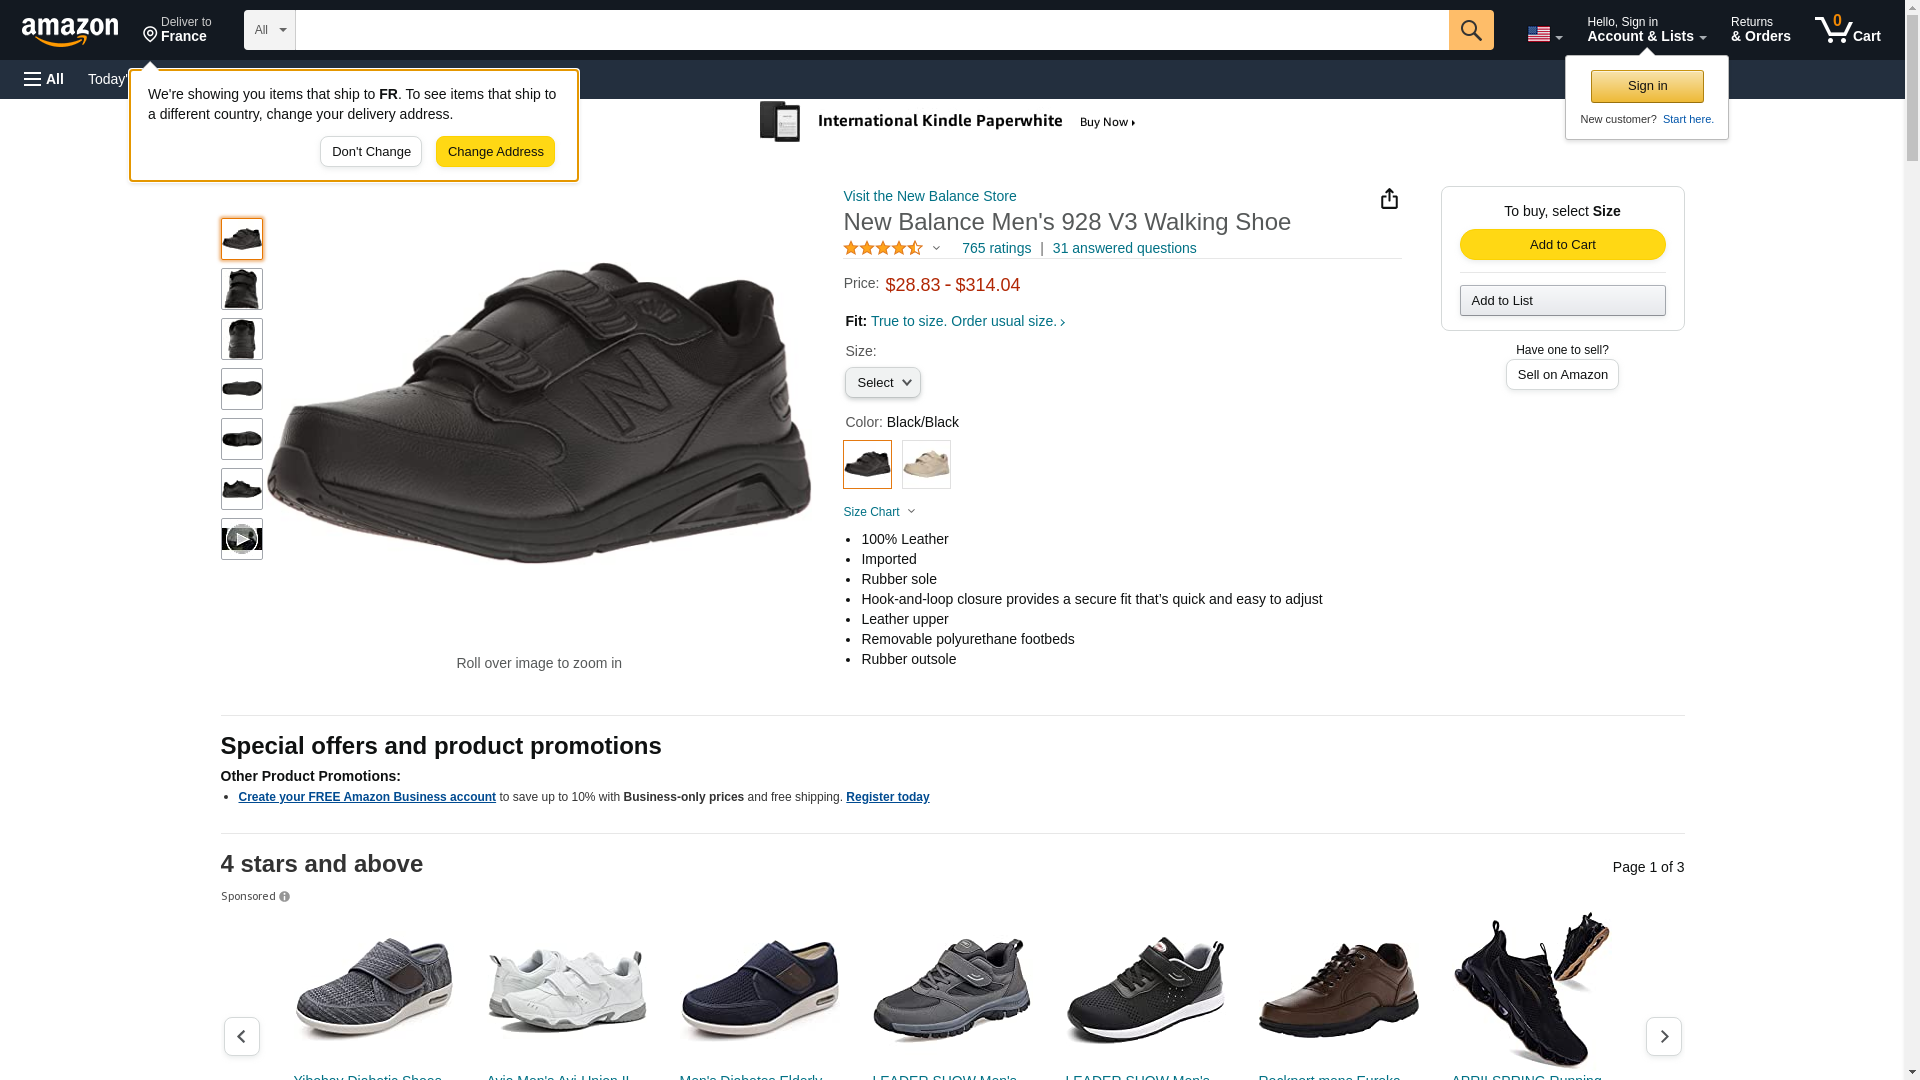The height and width of the screenshot is (1080, 1920).
Task: Select the Black/Black color swatch
Action: click(x=867, y=465)
